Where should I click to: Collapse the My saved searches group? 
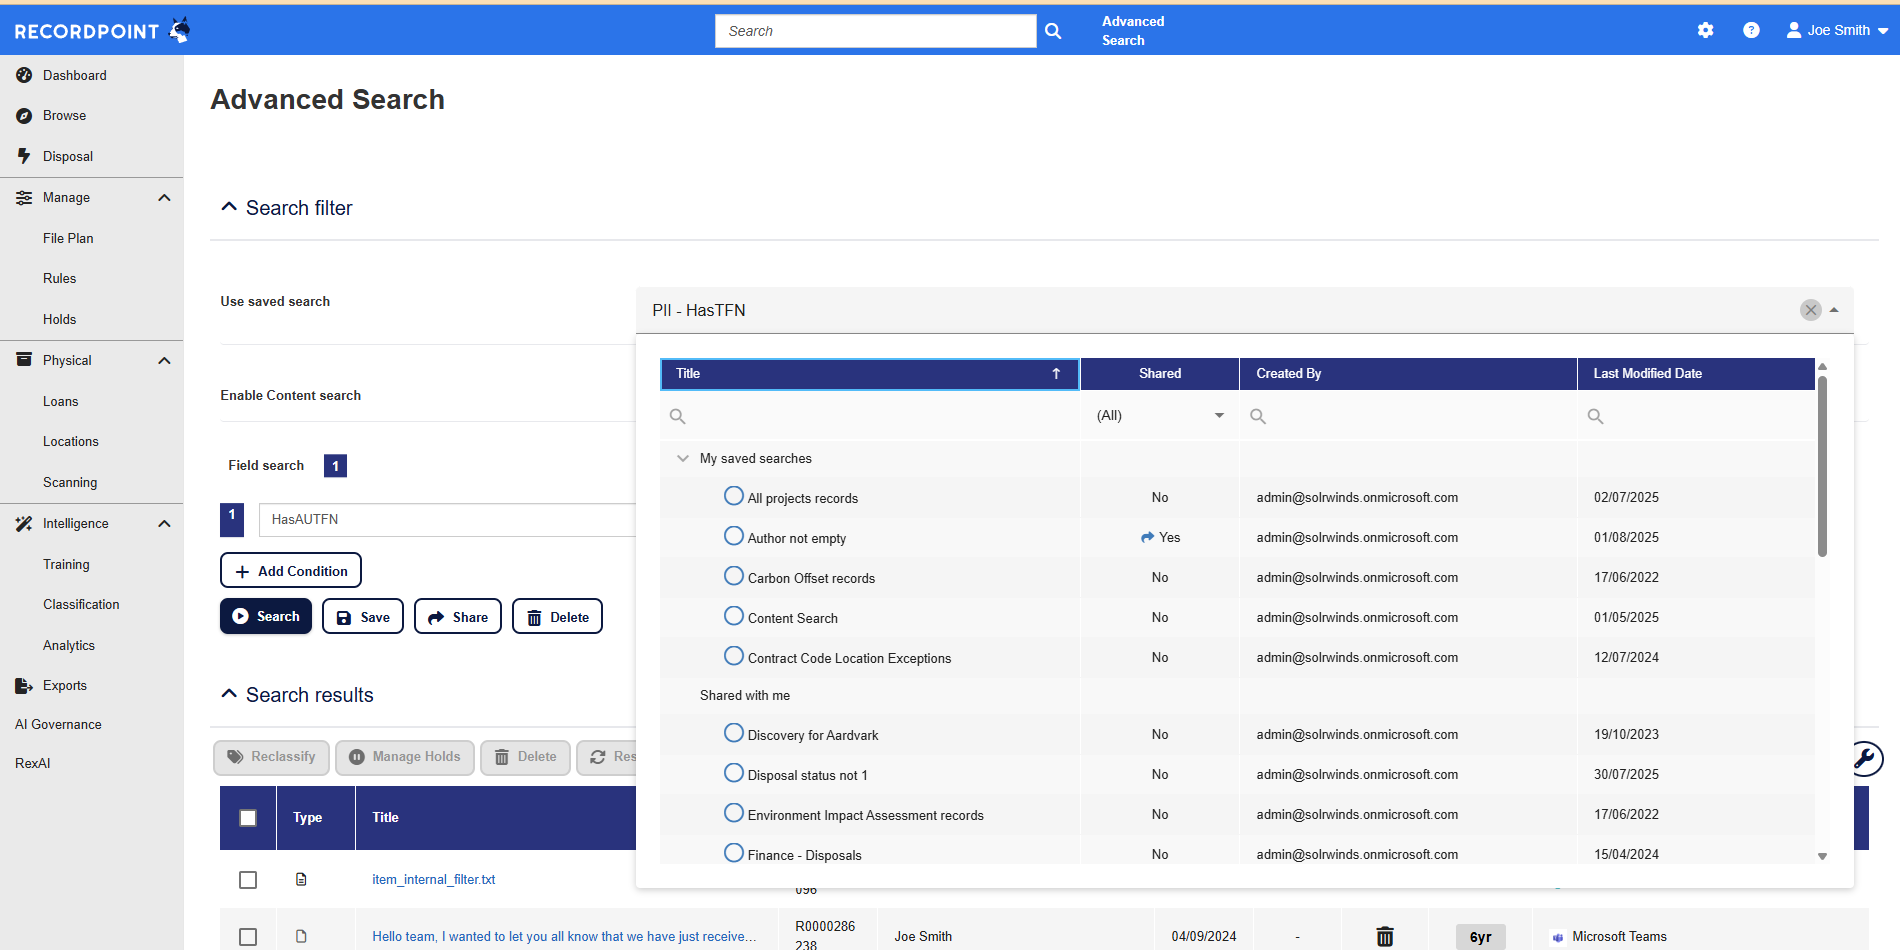683,458
